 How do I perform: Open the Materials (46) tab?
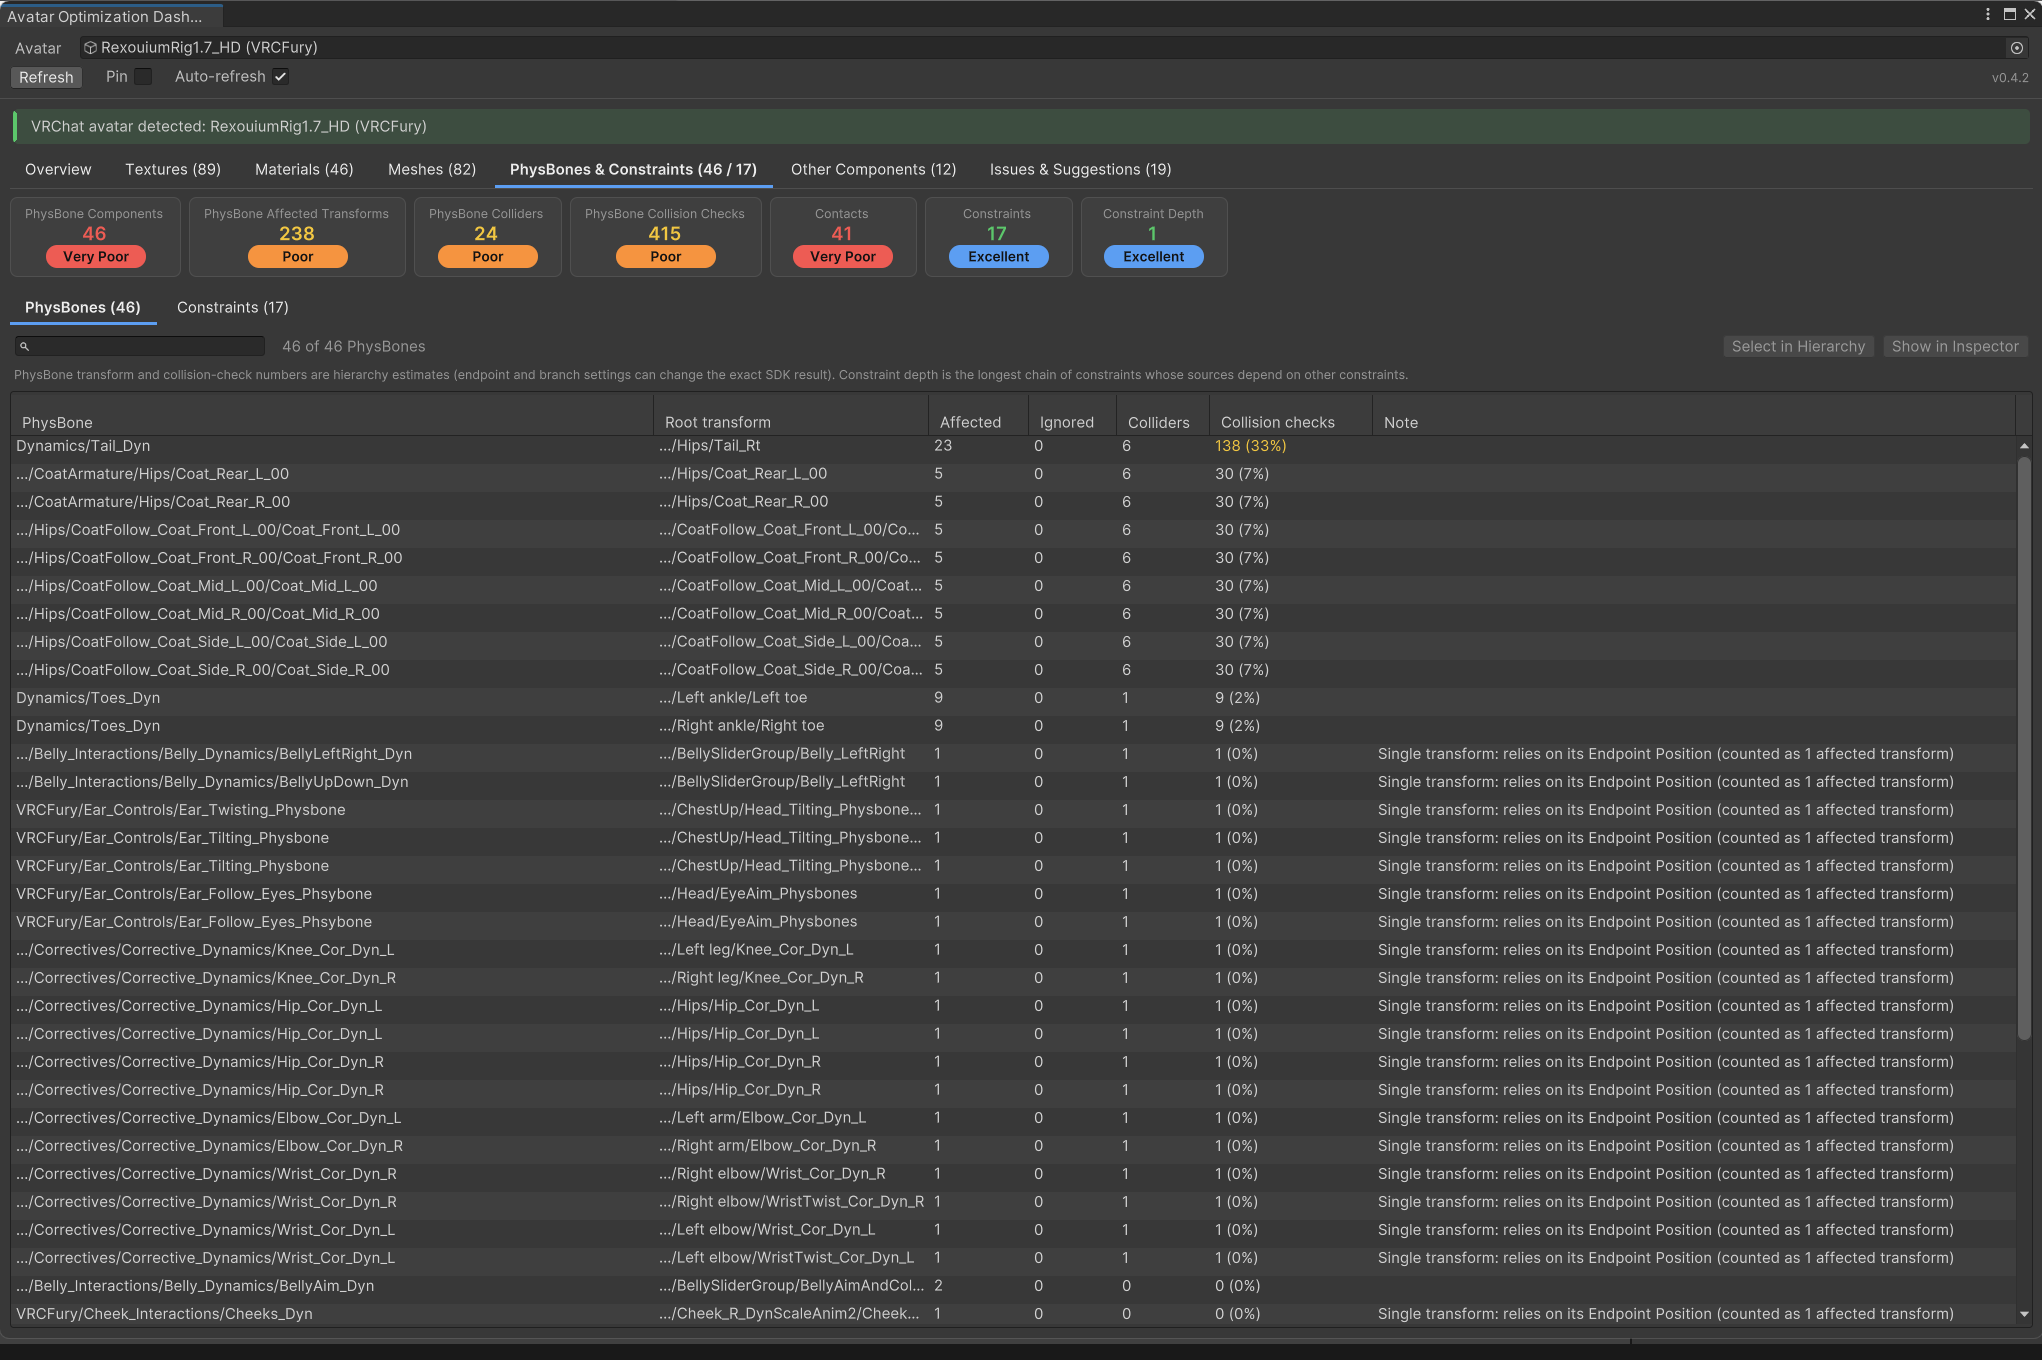(x=304, y=169)
